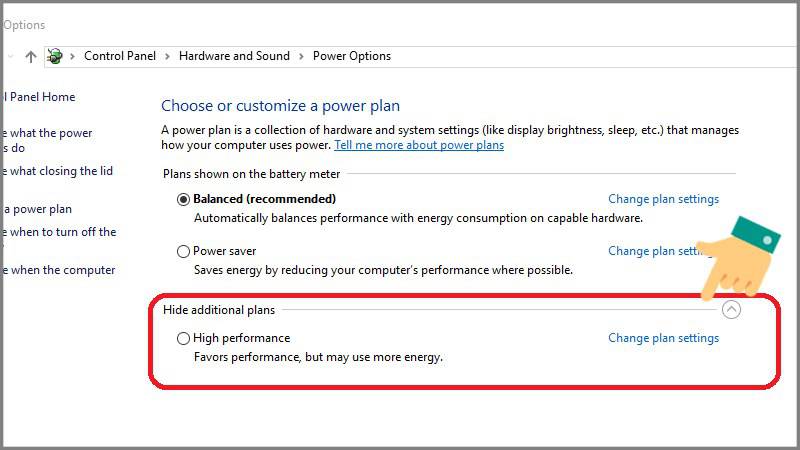This screenshot has width=800, height=450.
Task: Collapse additional plans with the circular chevron
Action: [731, 309]
